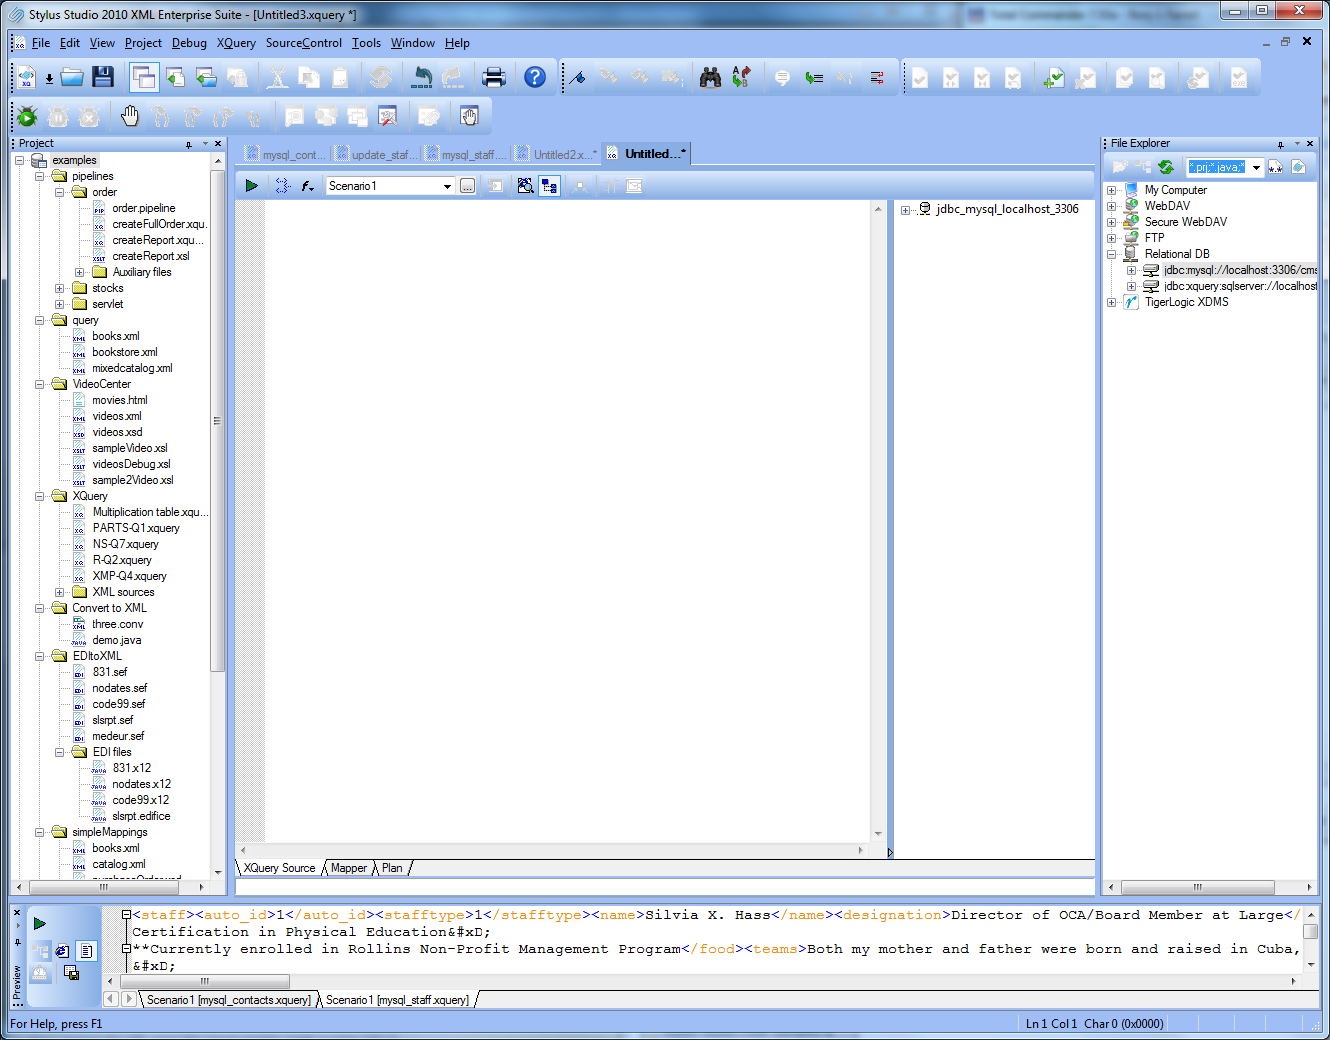This screenshot has height=1040, width=1330.
Task: Click the green refresh icon in File Explorer
Action: (1166, 167)
